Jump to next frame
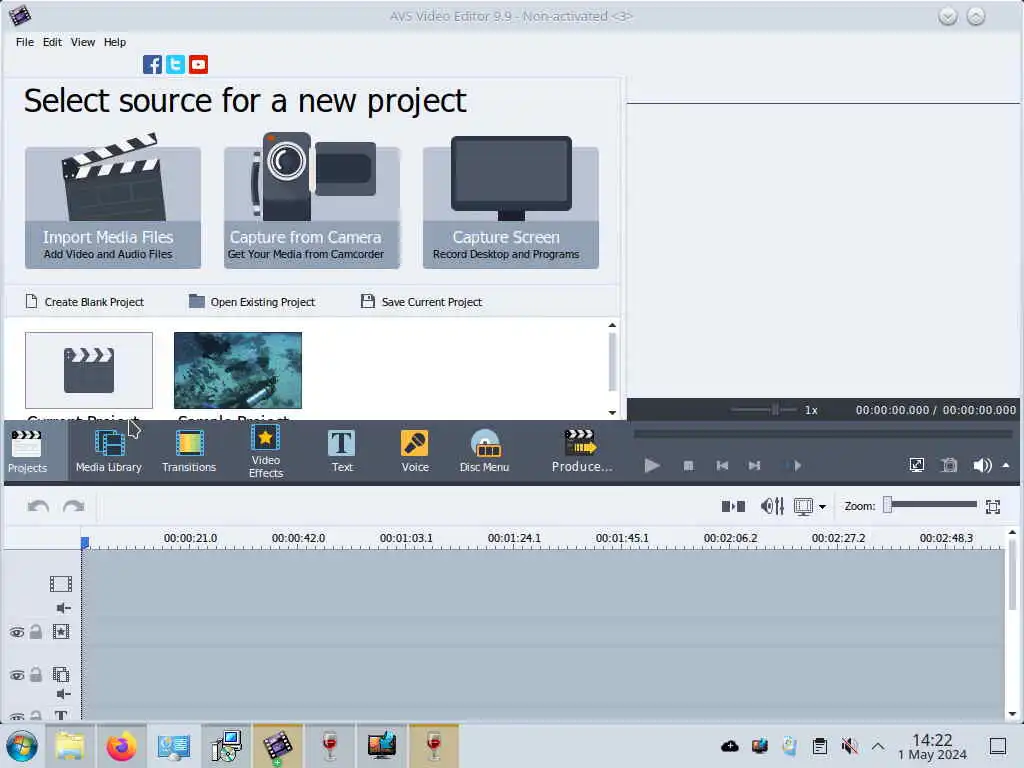1024x768 pixels. pos(754,466)
